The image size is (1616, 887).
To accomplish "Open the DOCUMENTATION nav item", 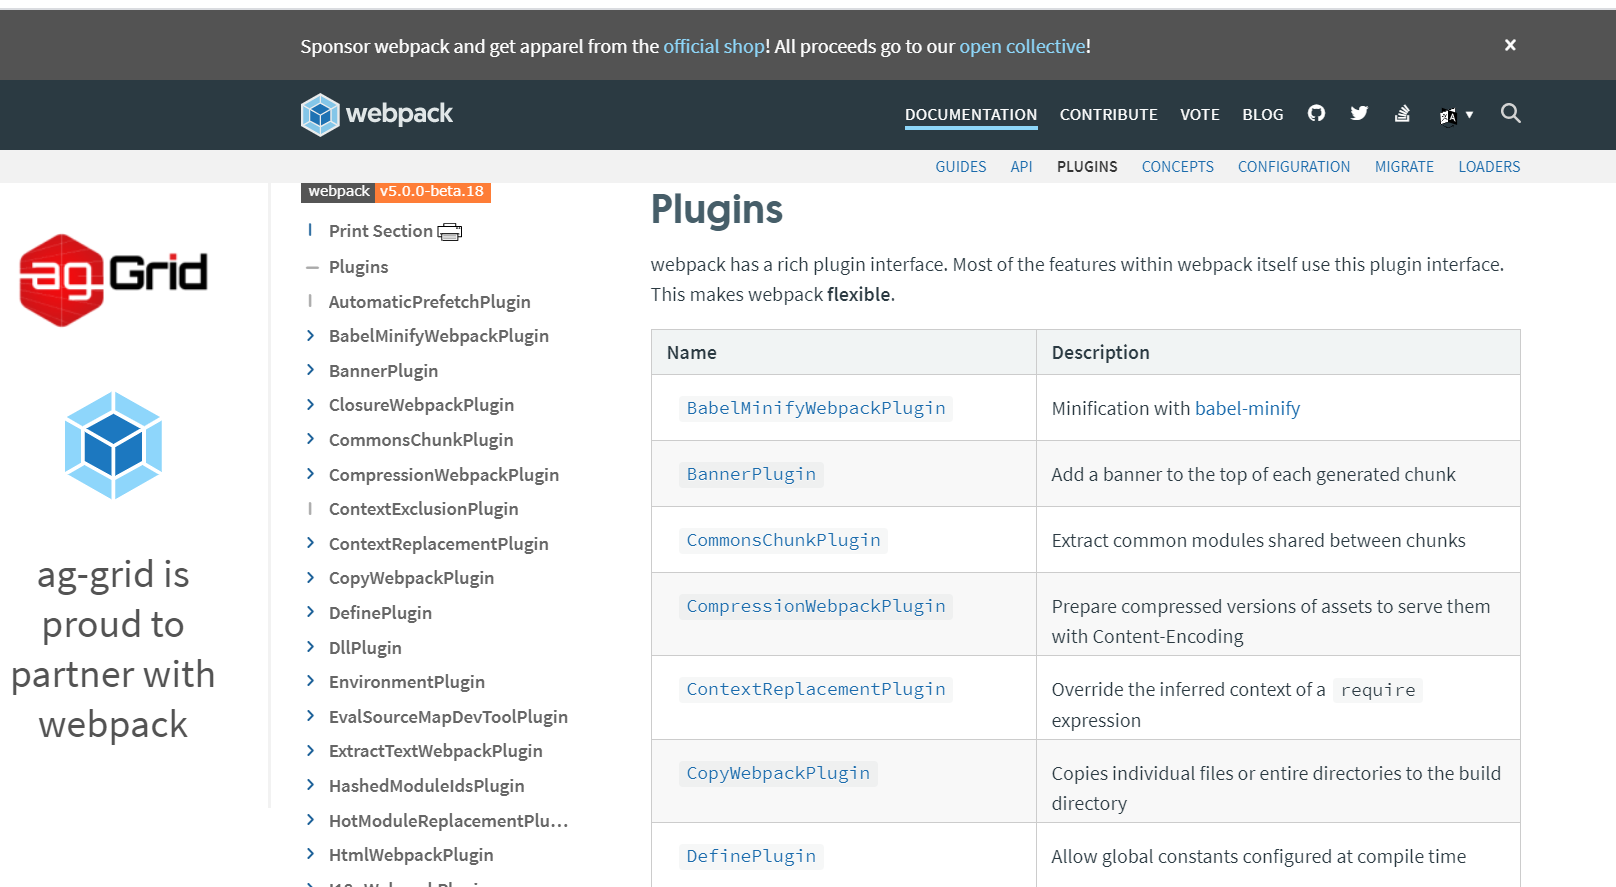I will (971, 115).
